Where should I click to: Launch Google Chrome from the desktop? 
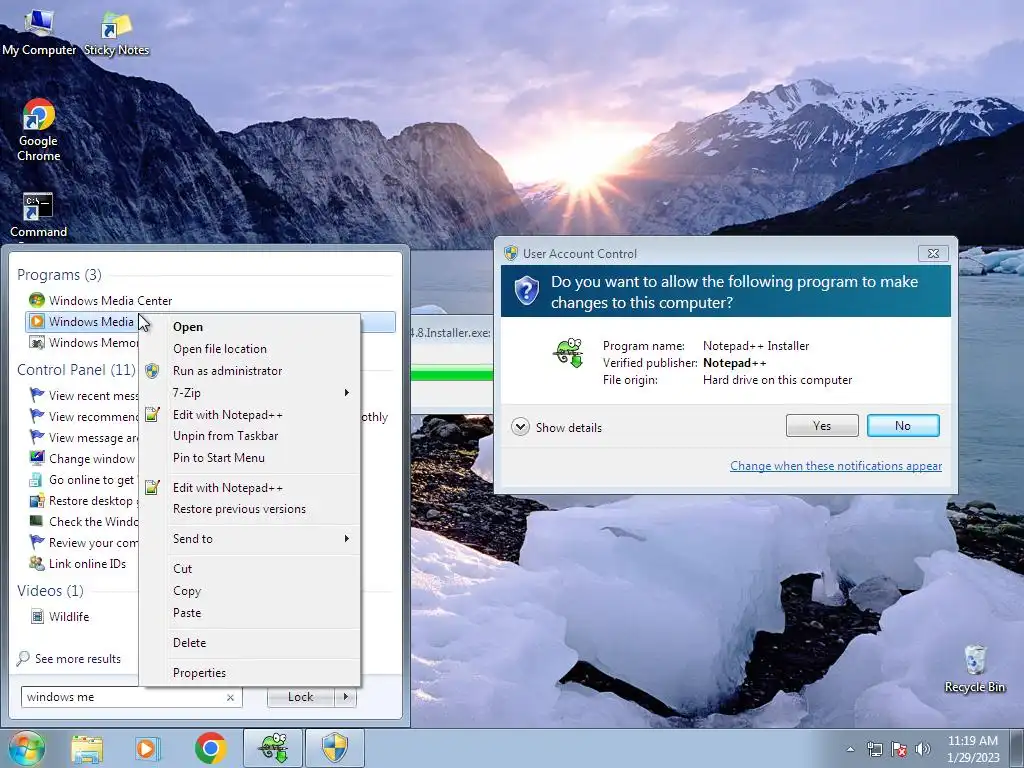[x=39, y=129]
